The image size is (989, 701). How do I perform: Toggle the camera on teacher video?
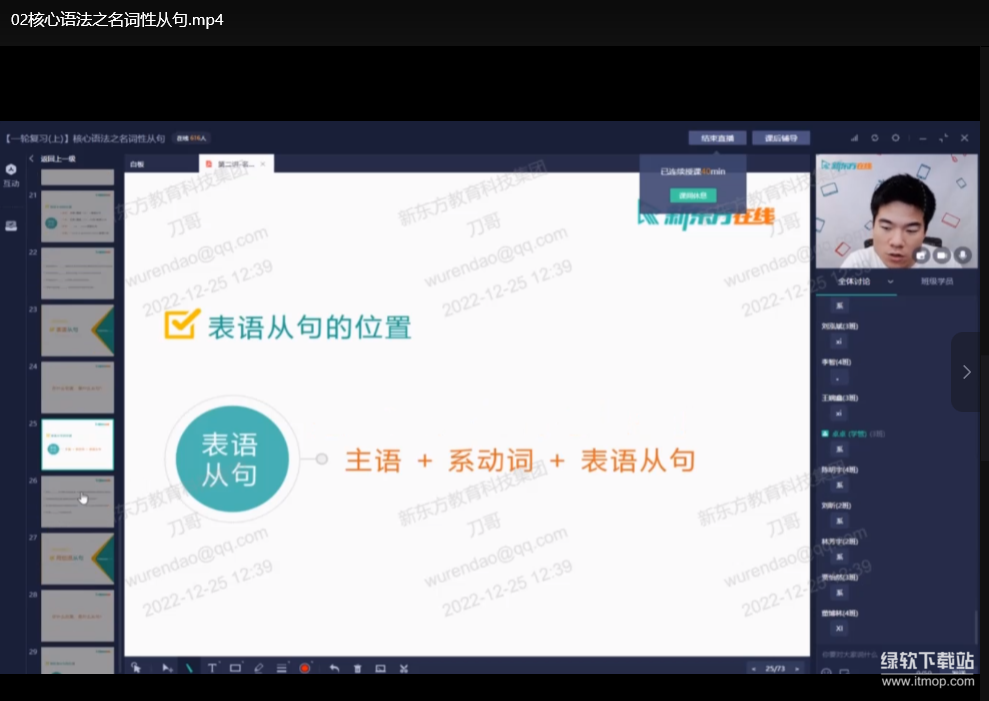tap(941, 255)
